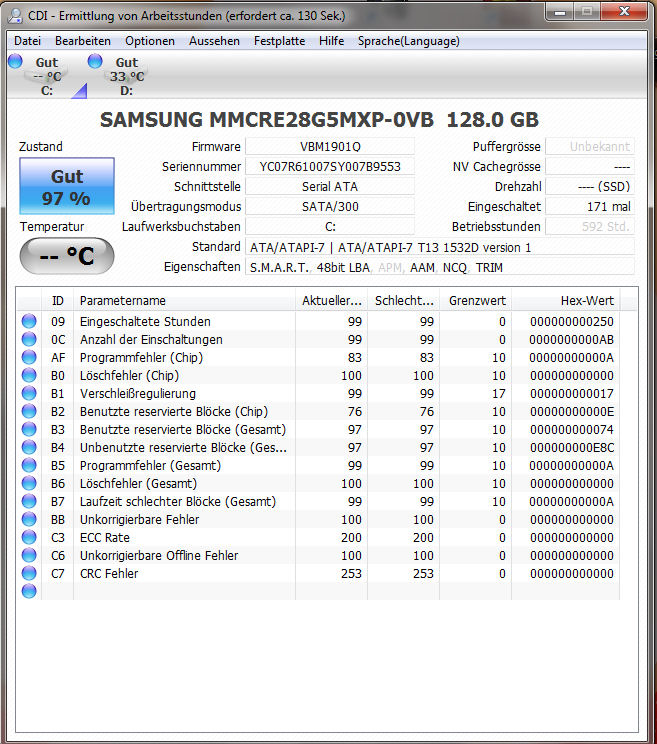The image size is (657, 744).
Task: Select the CRC Fehler parameter name
Action: [109, 574]
